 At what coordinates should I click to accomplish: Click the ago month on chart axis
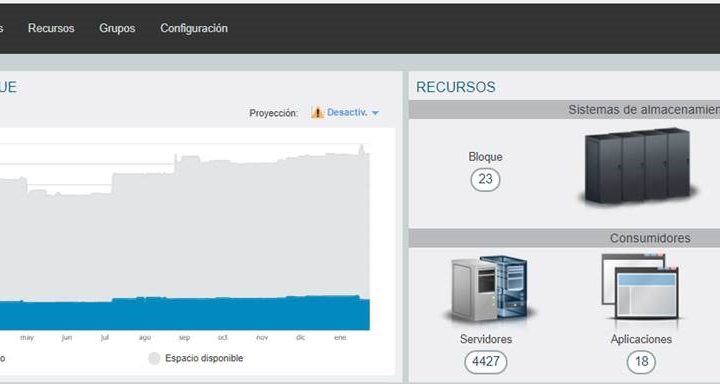[145, 338]
